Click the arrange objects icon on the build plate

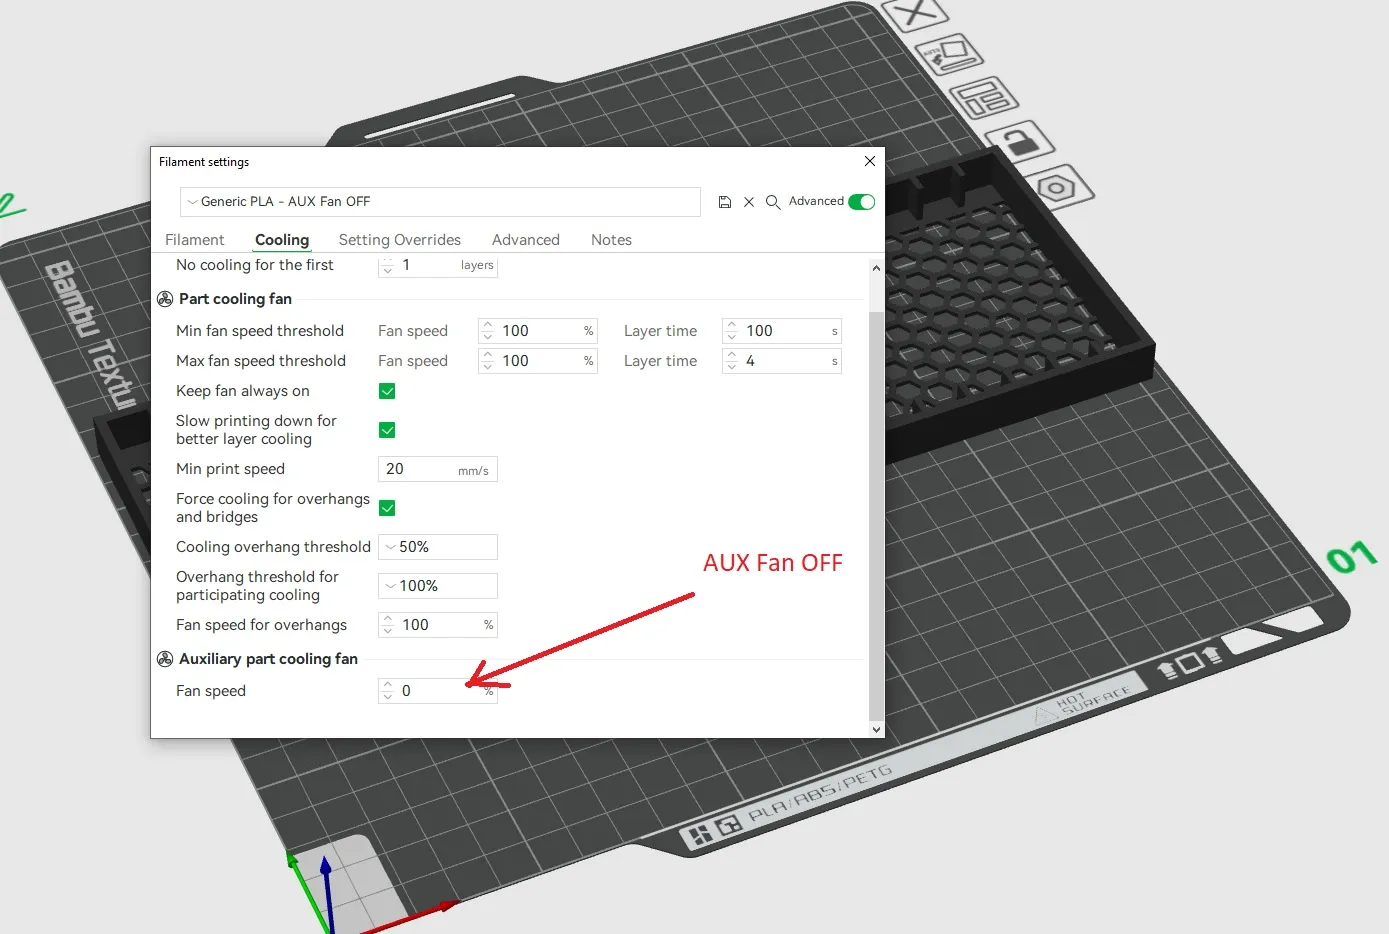coord(984,98)
